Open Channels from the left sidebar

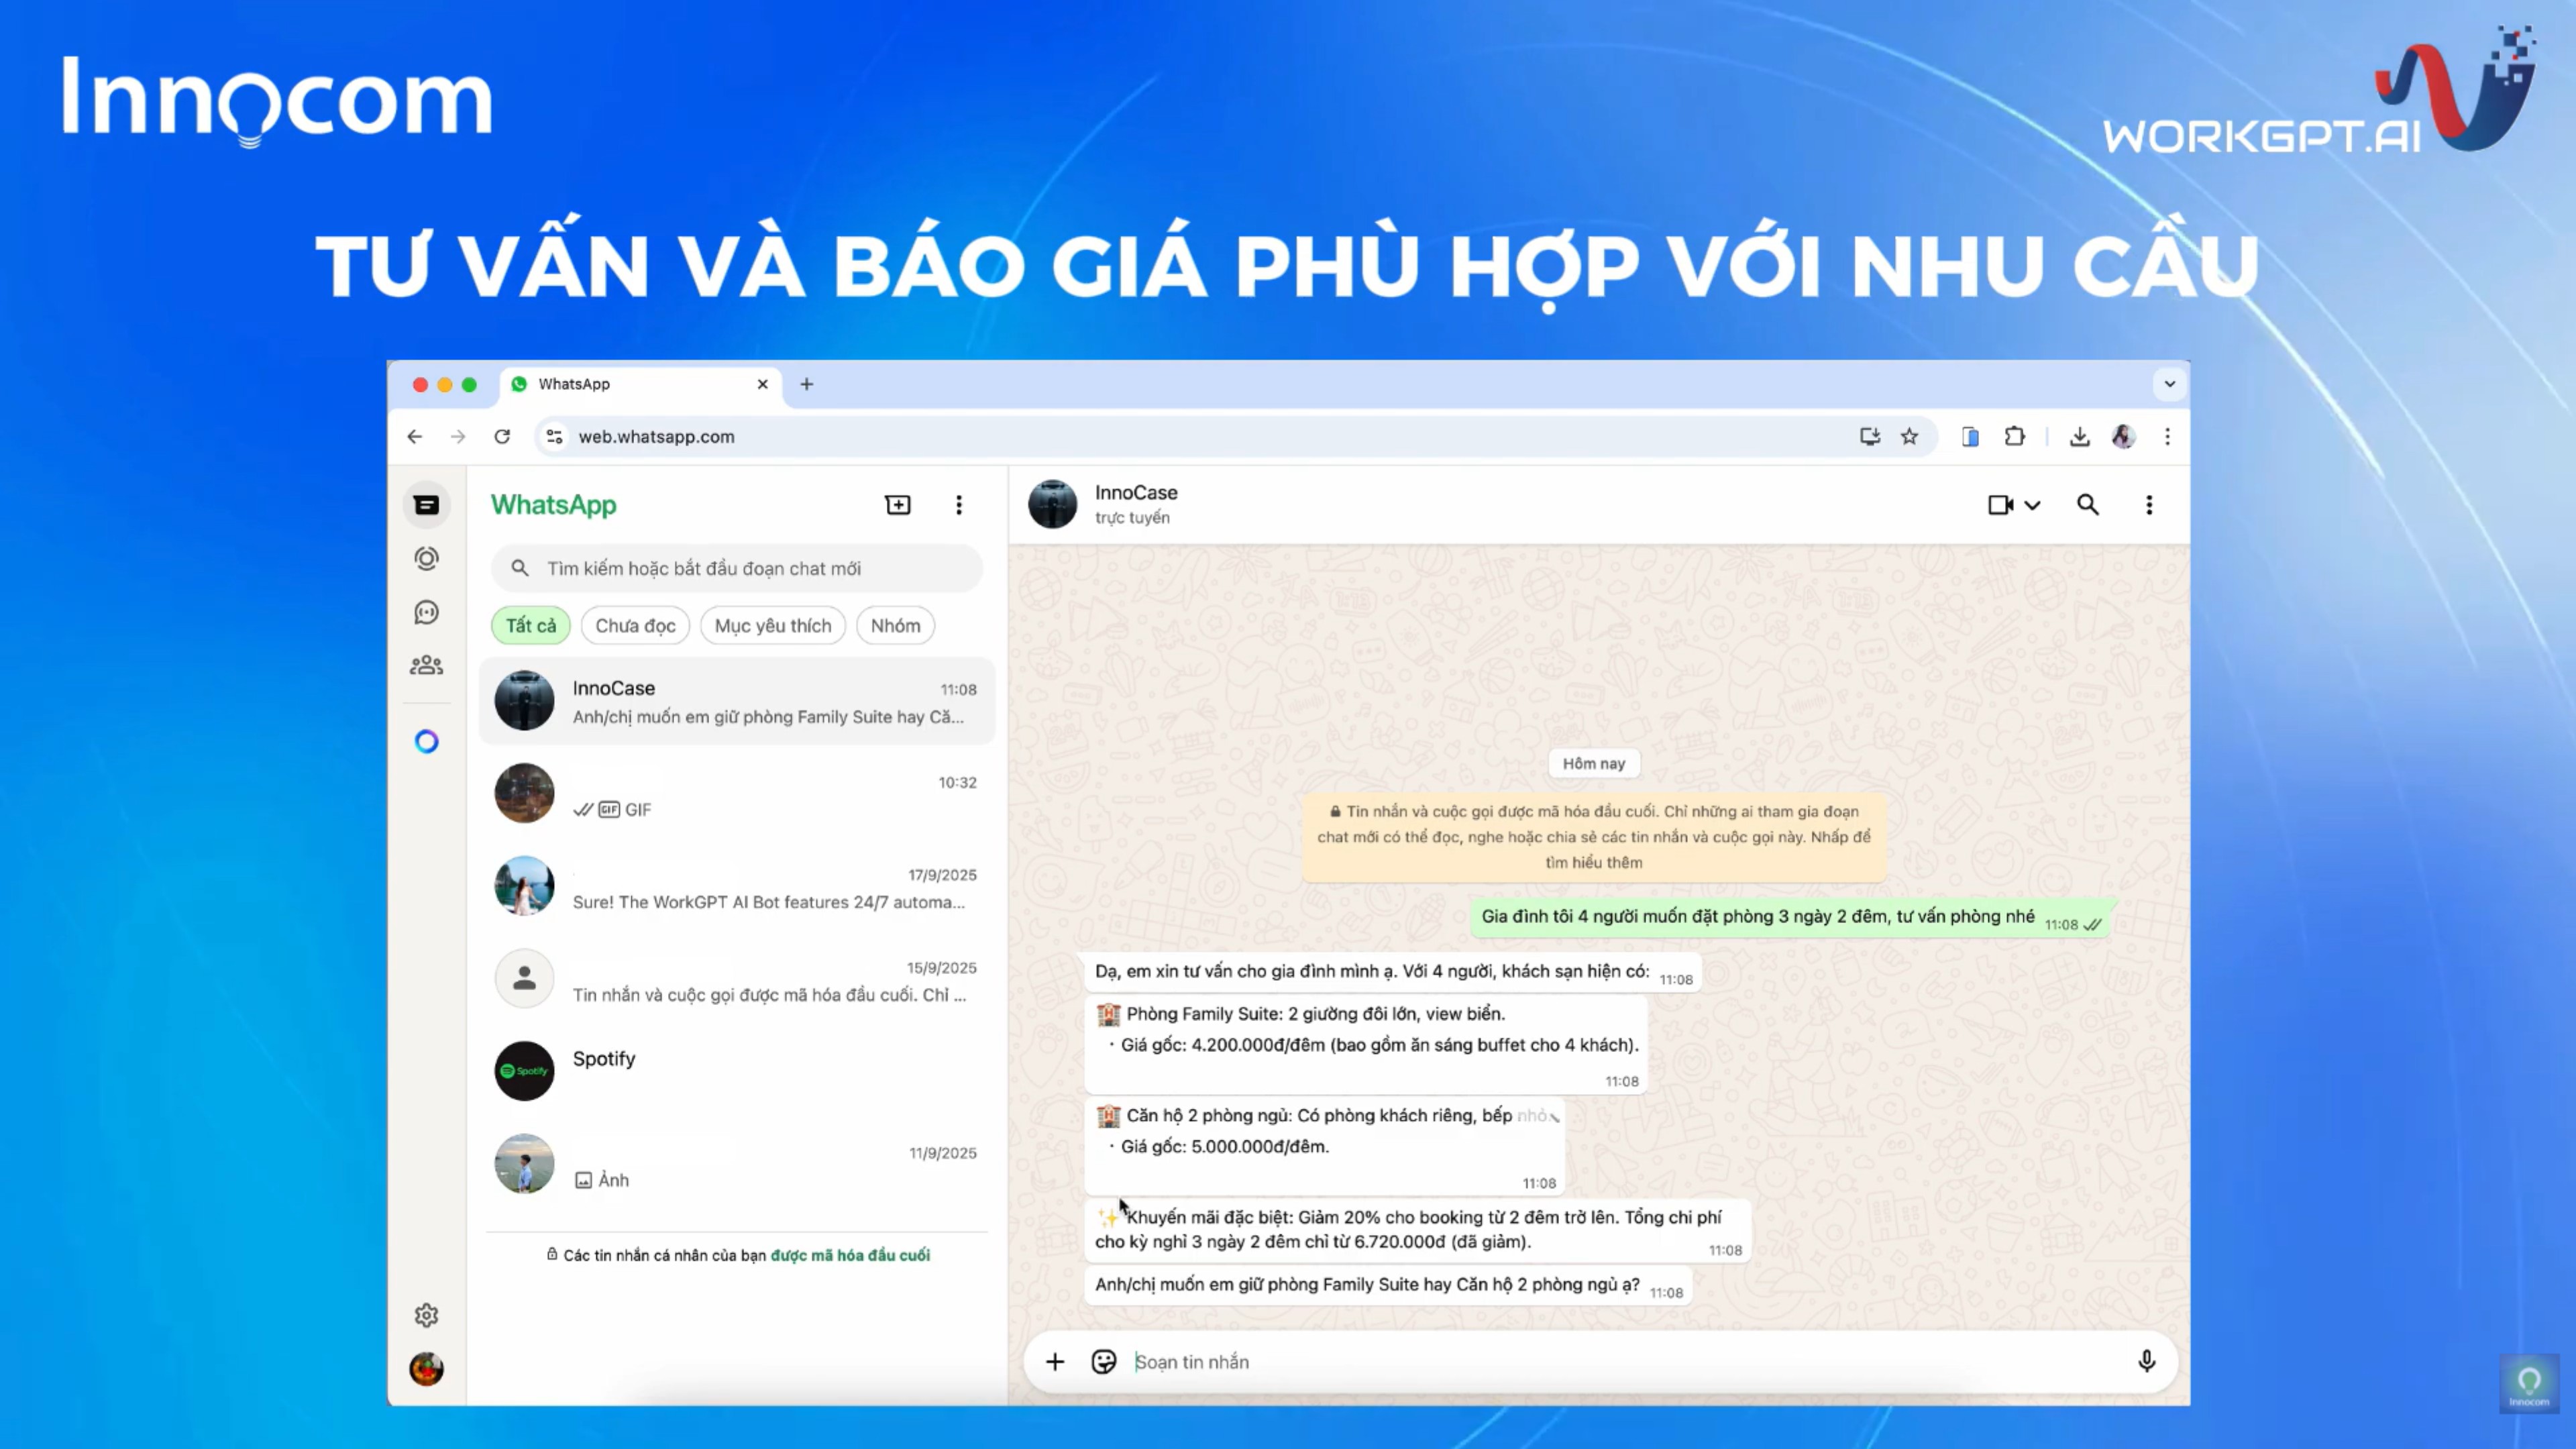pyautogui.click(x=427, y=611)
